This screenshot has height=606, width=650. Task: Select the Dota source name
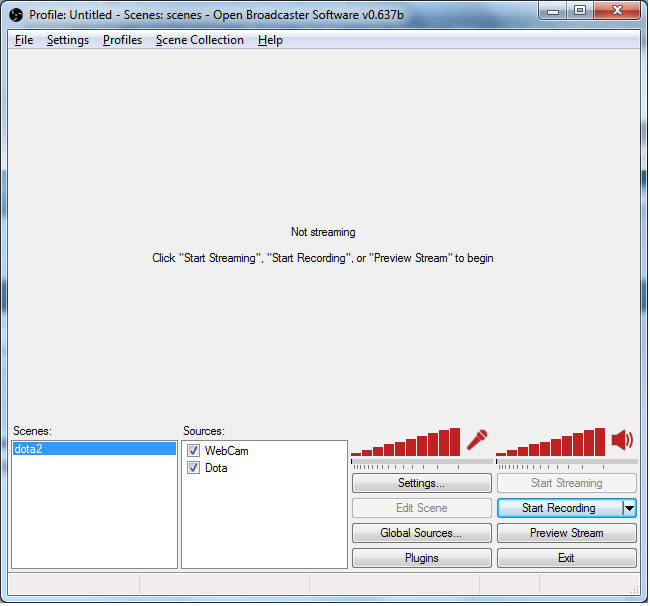tap(216, 469)
